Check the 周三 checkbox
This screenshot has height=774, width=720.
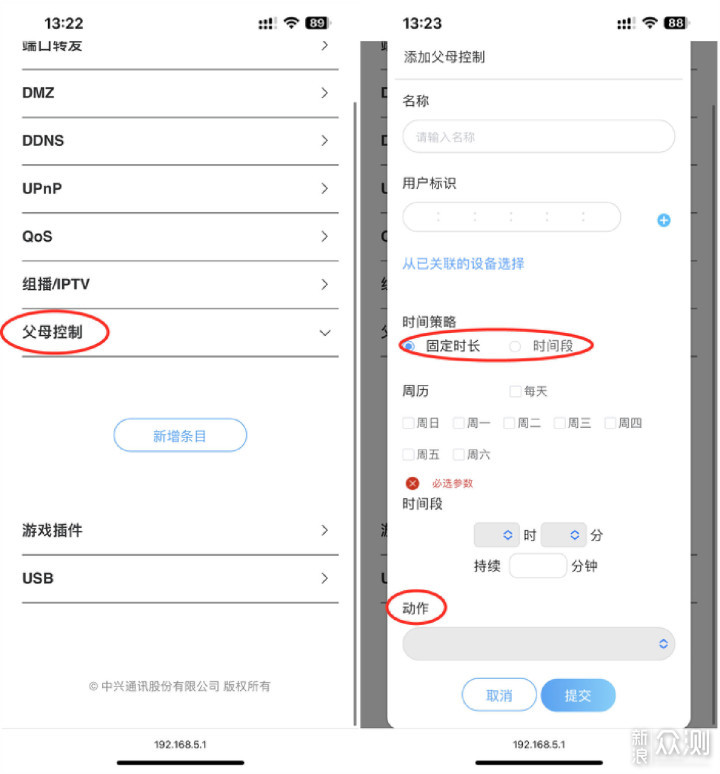click(x=559, y=423)
